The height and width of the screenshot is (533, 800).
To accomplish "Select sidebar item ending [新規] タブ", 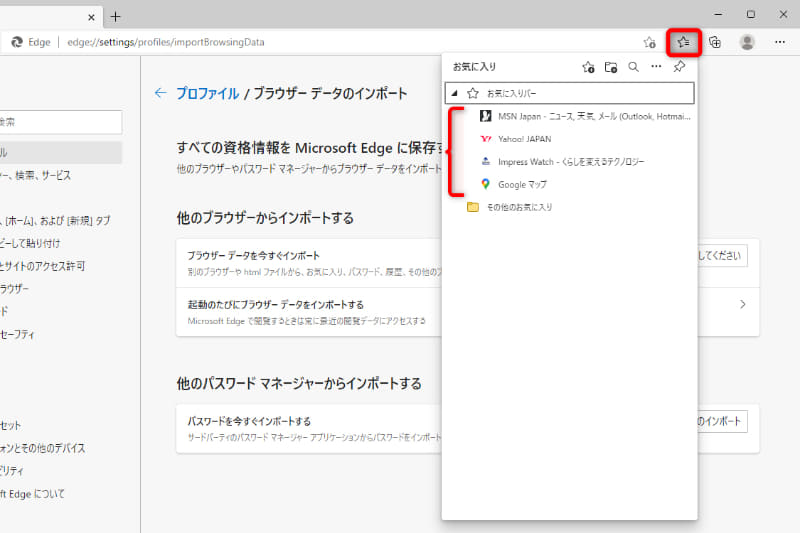I will pos(55,221).
